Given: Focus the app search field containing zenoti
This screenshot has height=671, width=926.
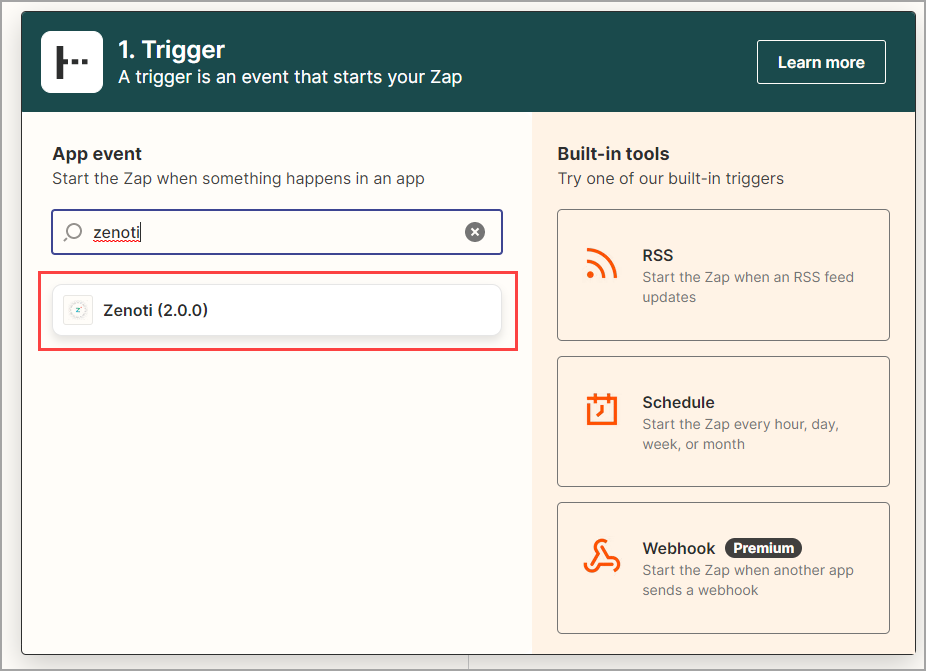Looking at the screenshot, I should 277,232.
